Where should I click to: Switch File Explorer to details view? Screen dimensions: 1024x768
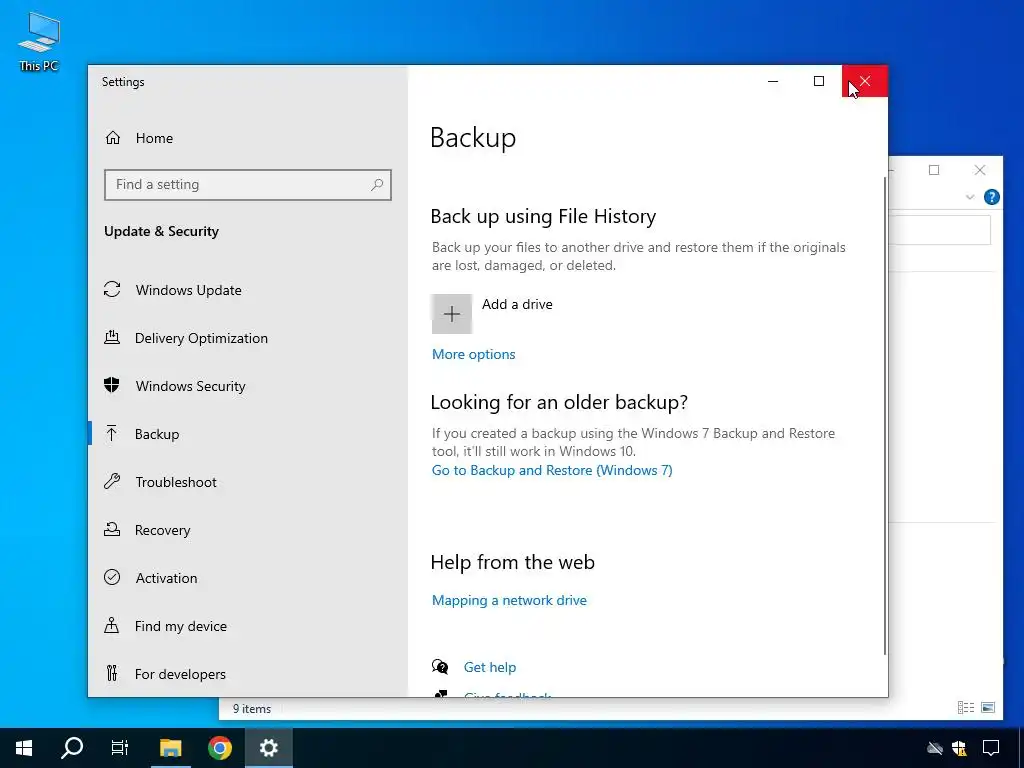tap(966, 708)
